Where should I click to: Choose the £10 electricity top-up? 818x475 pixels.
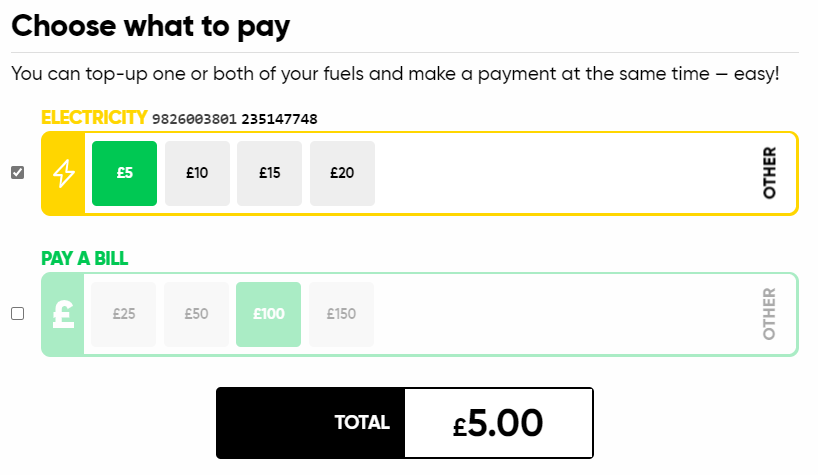(197, 173)
